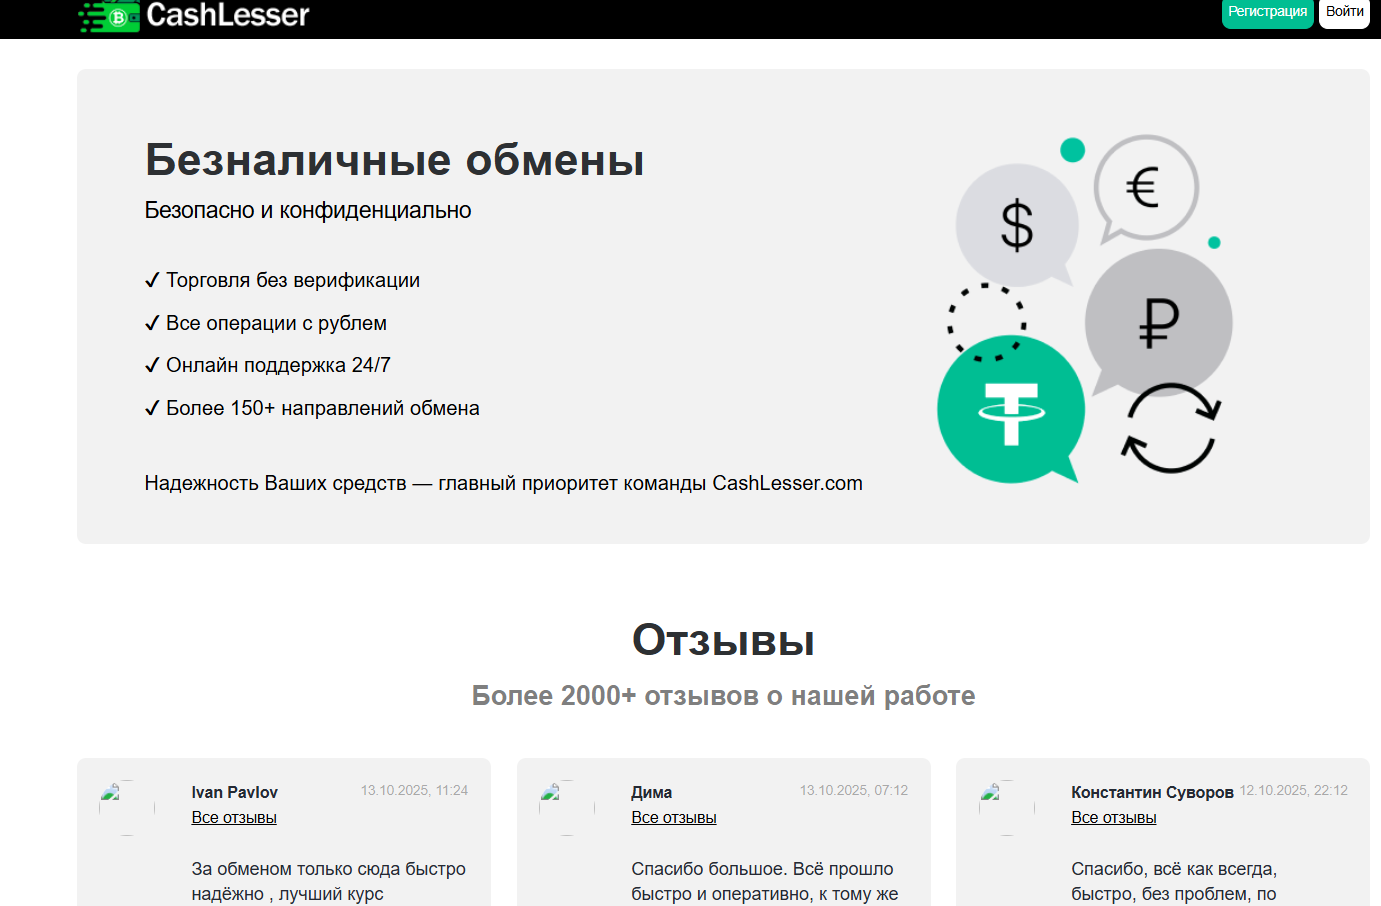Click the Торговля без верификации line

(283, 281)
